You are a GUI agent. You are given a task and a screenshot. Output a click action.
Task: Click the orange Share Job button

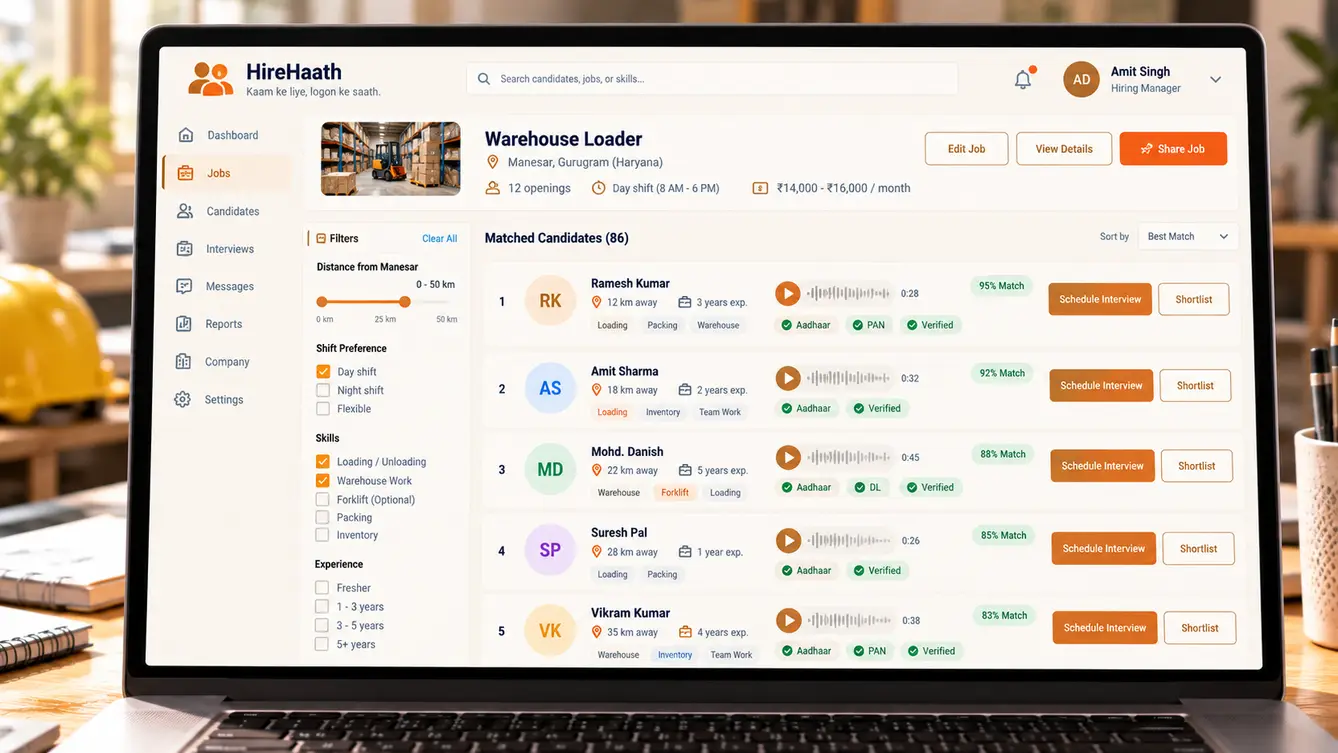click(1173, 148)
